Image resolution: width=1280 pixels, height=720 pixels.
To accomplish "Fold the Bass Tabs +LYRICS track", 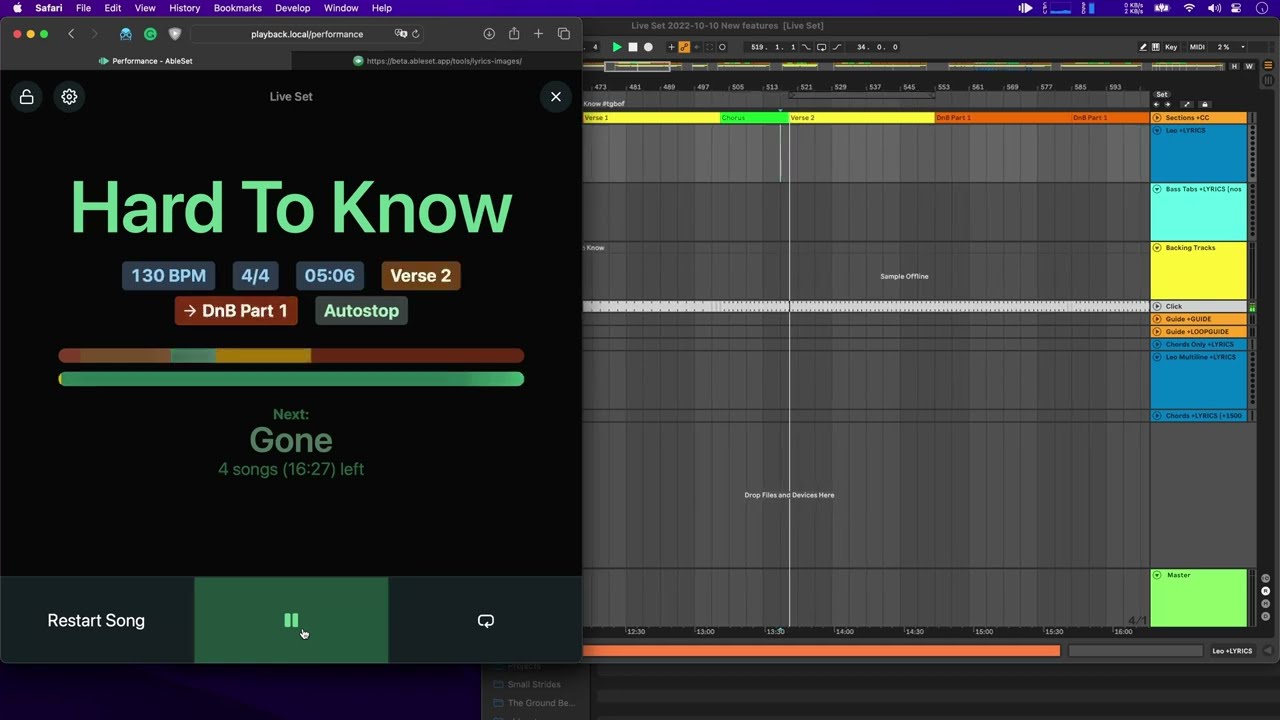I will [1157, 189].
